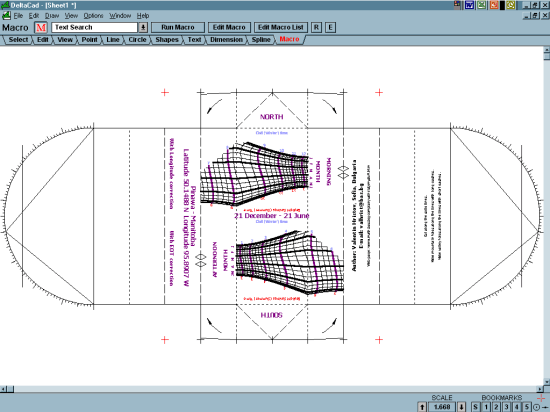This screenshot has width=550, height=412.
Task: Switch to the View toolbar tab
Action: pos(65,40)
